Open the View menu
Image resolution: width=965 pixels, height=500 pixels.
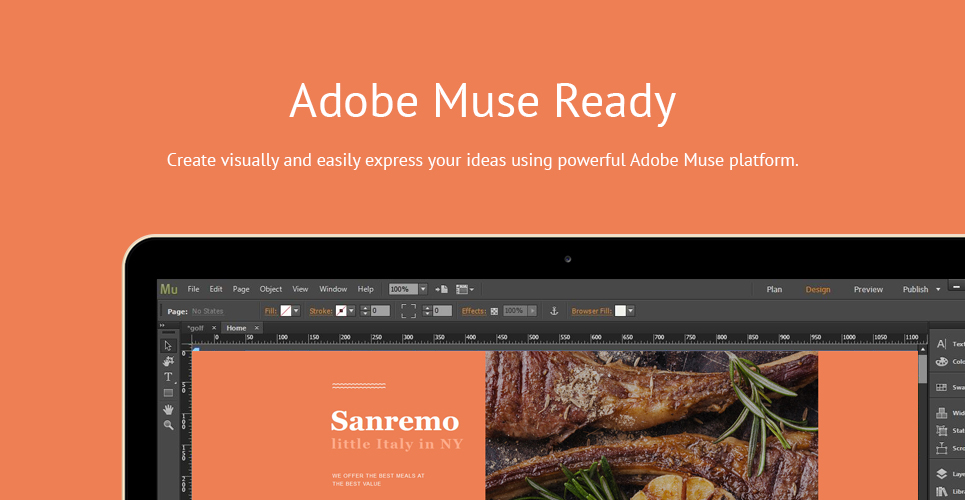click(x=300, y=289)
